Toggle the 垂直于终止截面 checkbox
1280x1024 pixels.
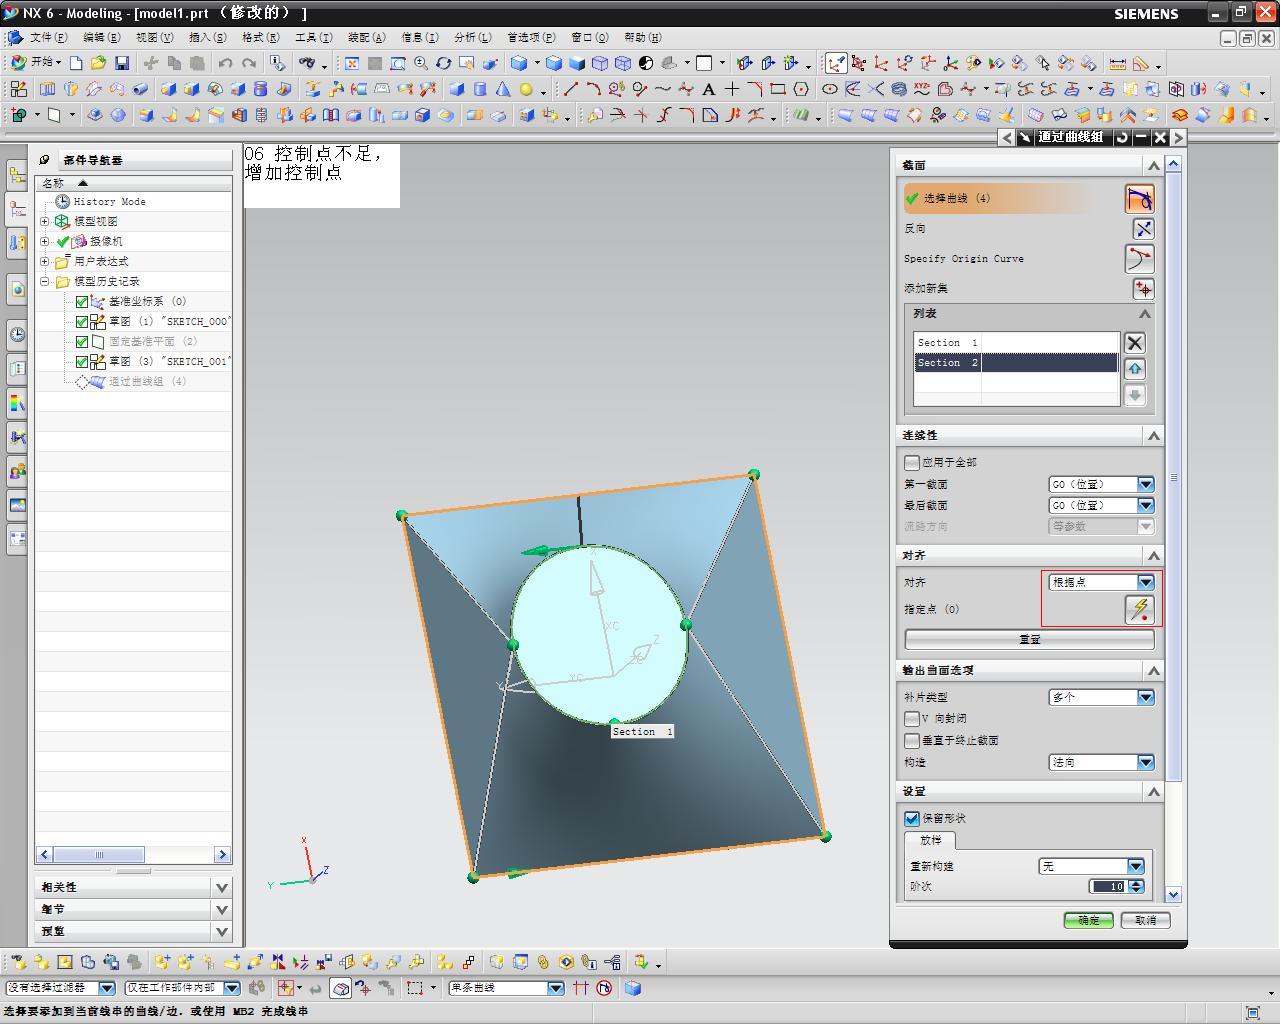[x=911, y=740]
